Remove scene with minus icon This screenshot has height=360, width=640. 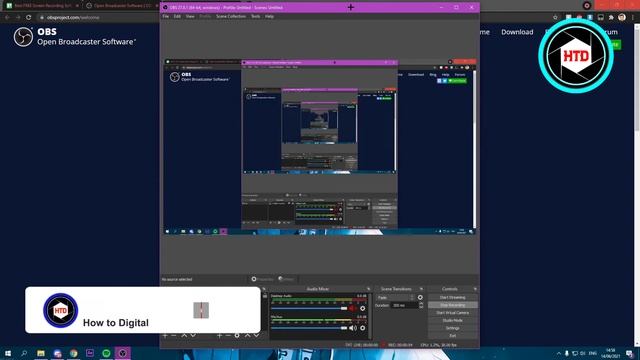(174, 336)
